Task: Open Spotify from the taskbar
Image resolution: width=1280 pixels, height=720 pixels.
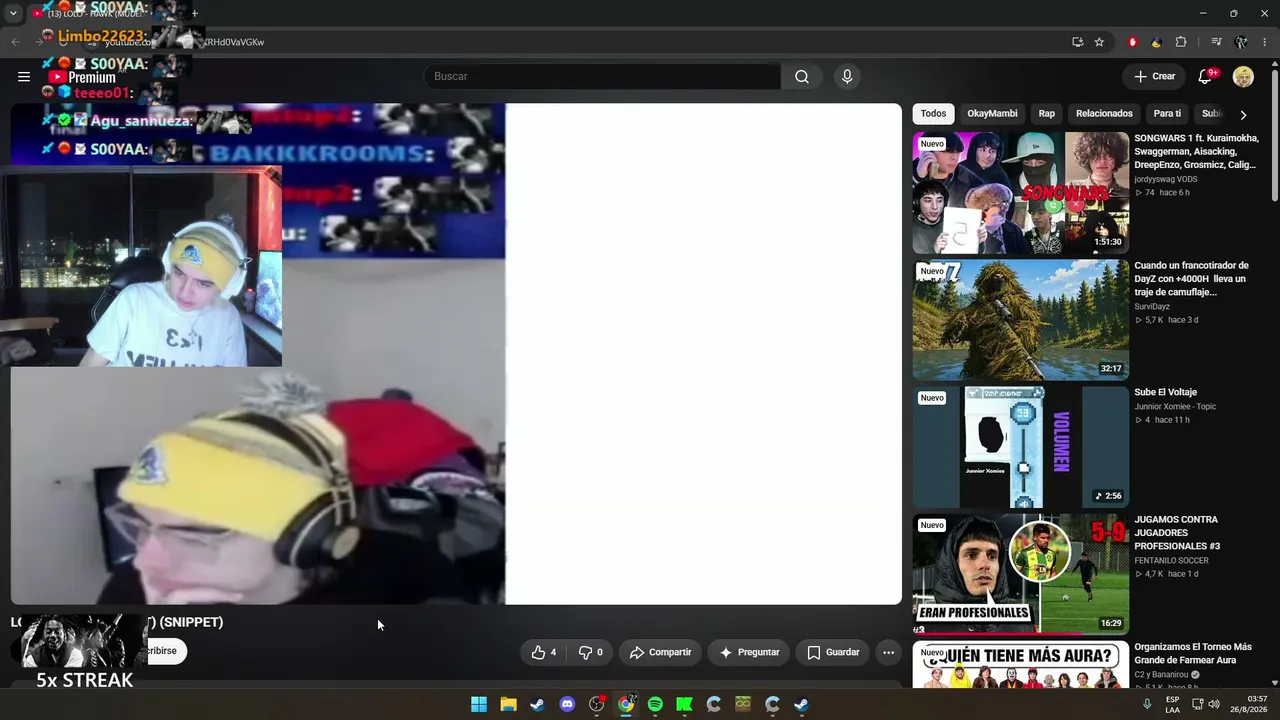Action: pos(655,704)
